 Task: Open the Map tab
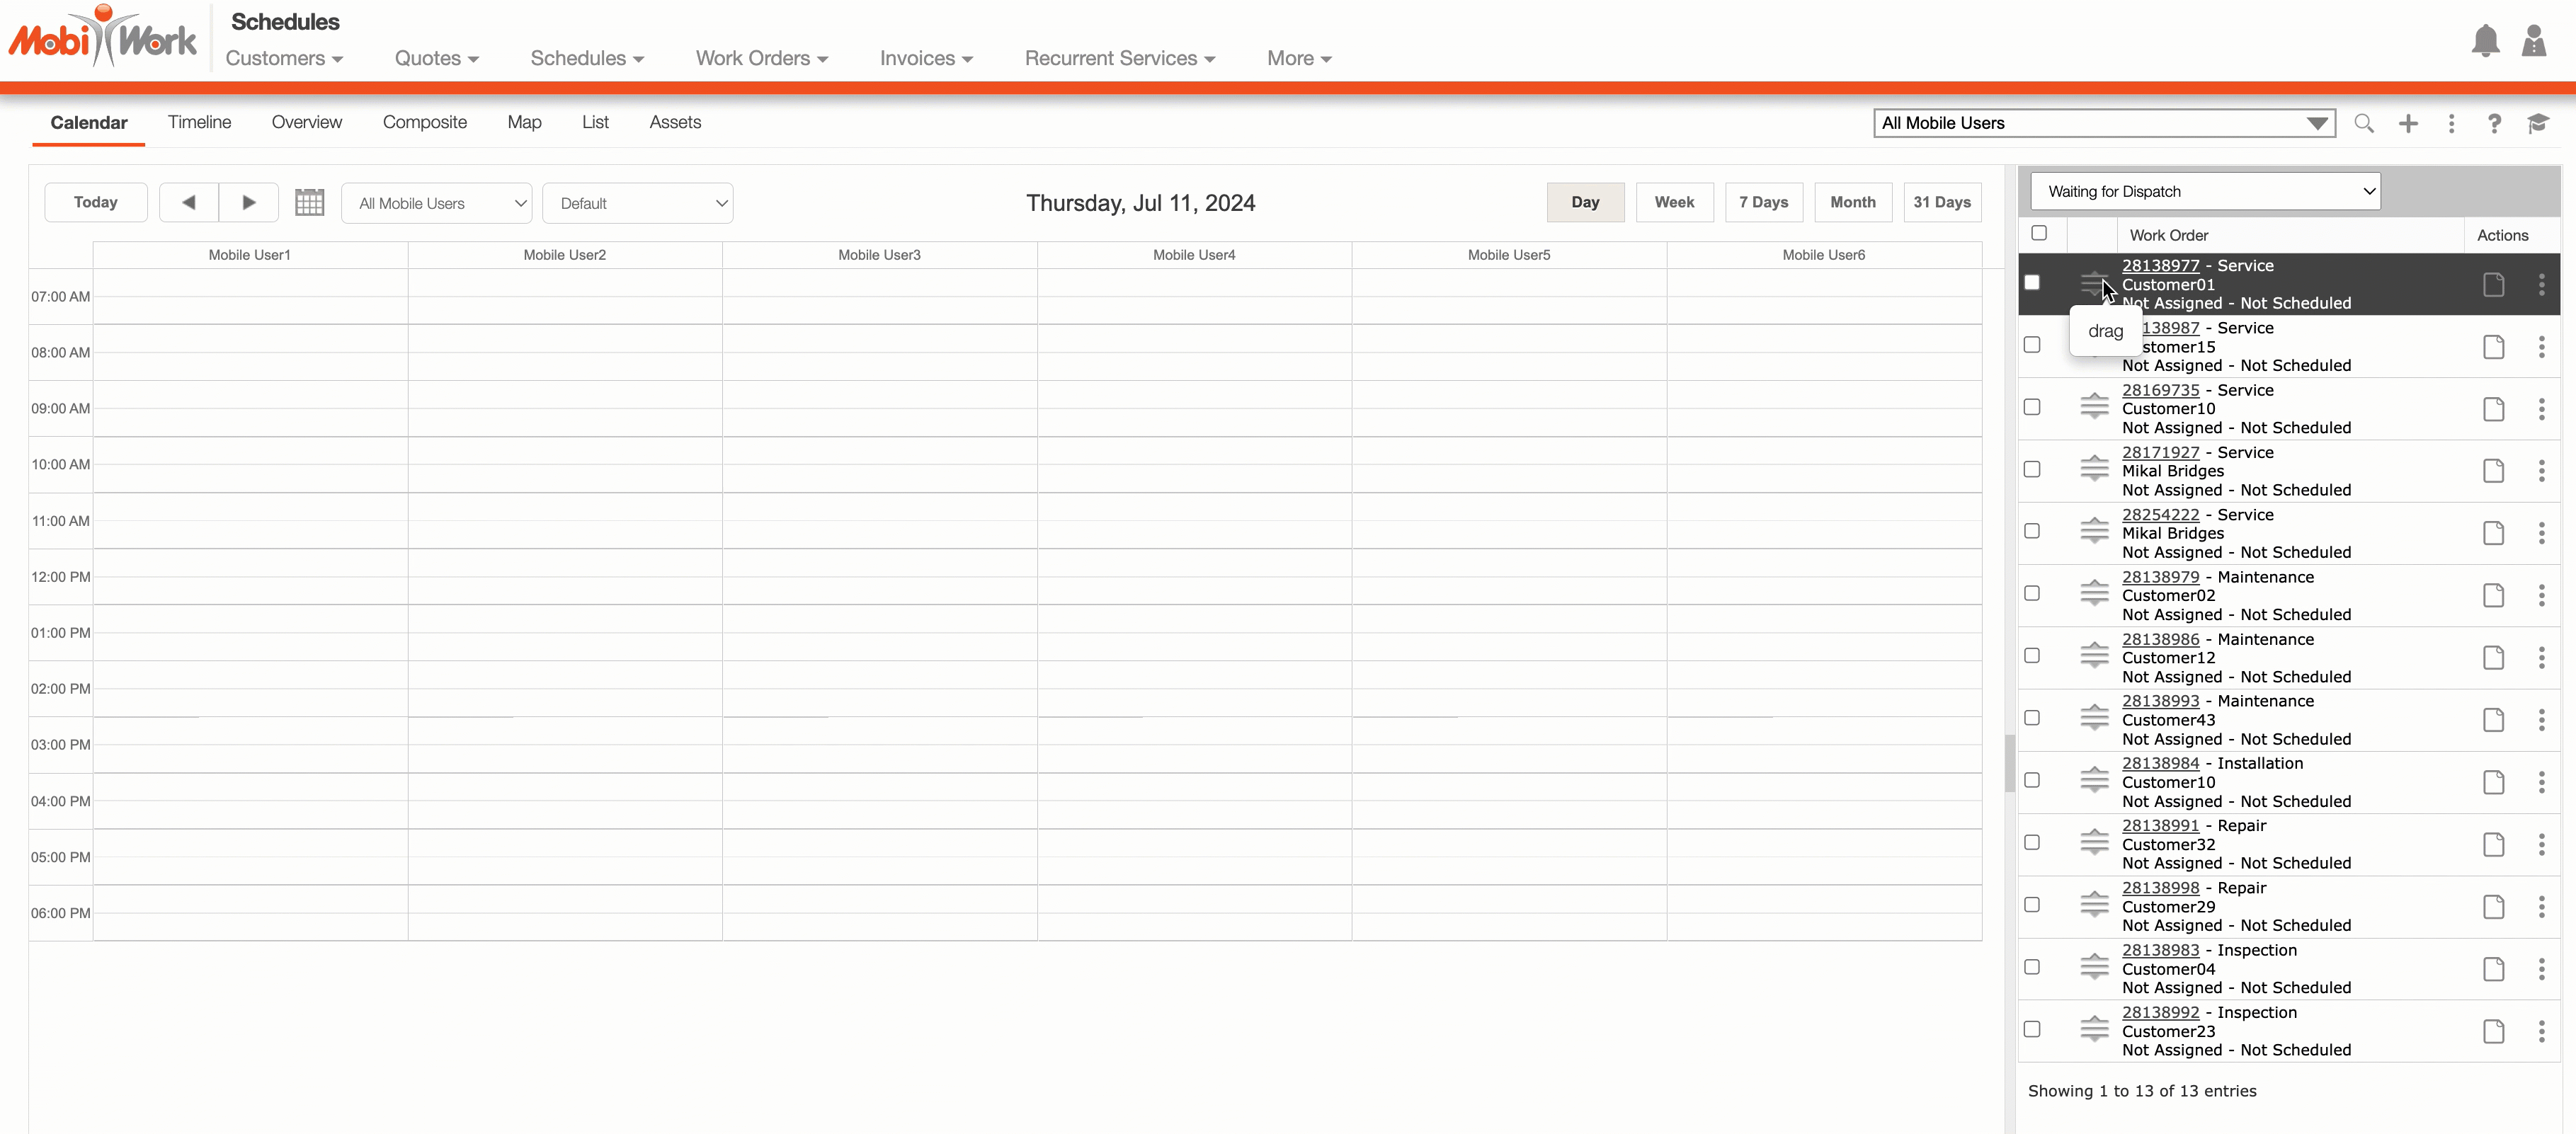(x=524, y=122)
